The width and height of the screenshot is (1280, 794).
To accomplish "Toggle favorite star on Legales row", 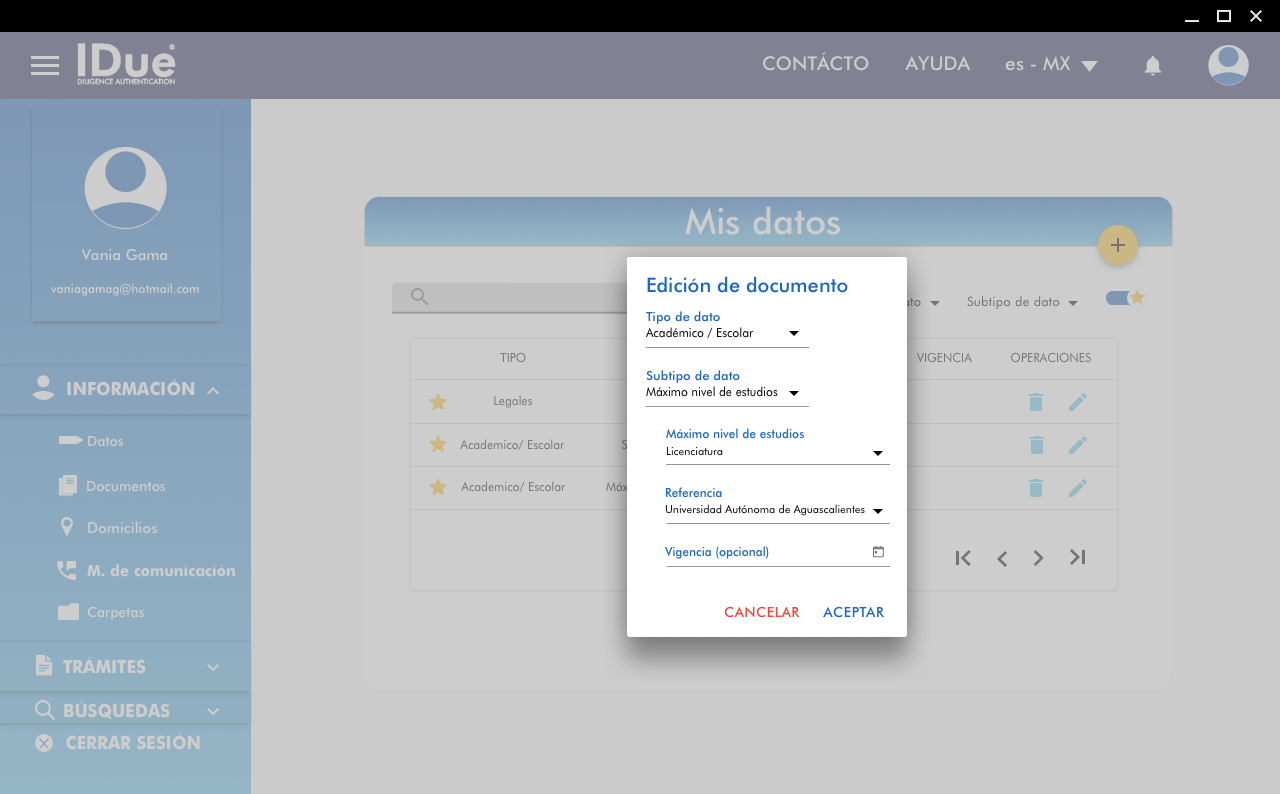I will pyautogui.click(x=437, y=402).
